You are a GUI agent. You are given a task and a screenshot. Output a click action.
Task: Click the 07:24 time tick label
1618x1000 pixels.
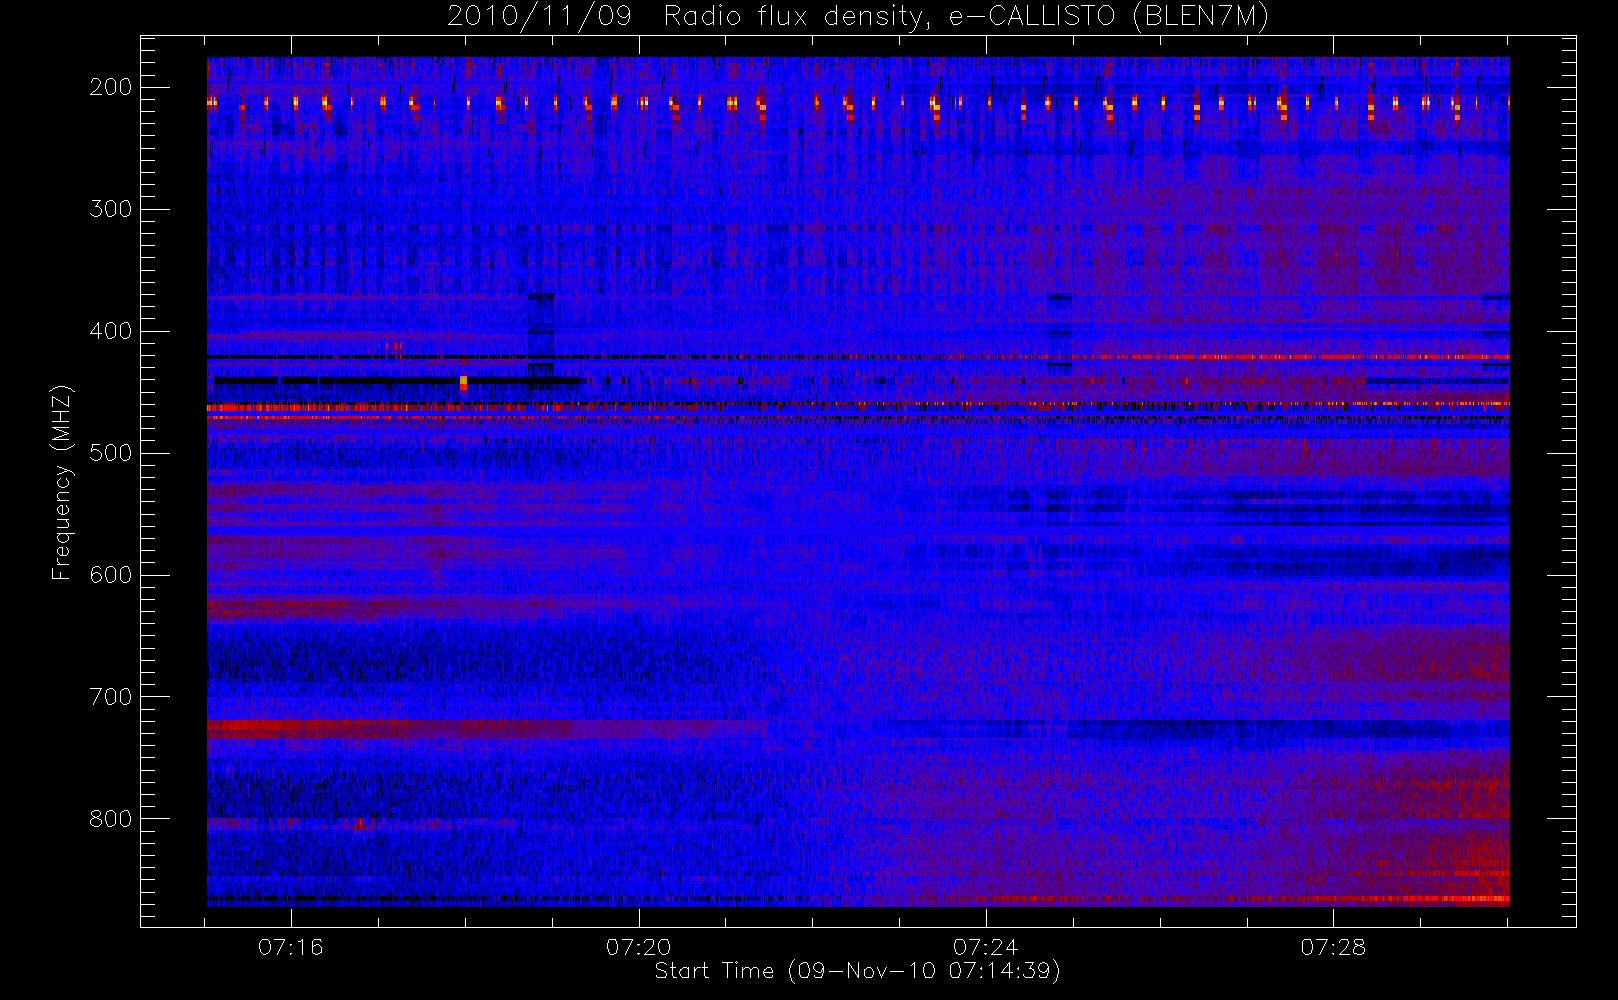986,947
